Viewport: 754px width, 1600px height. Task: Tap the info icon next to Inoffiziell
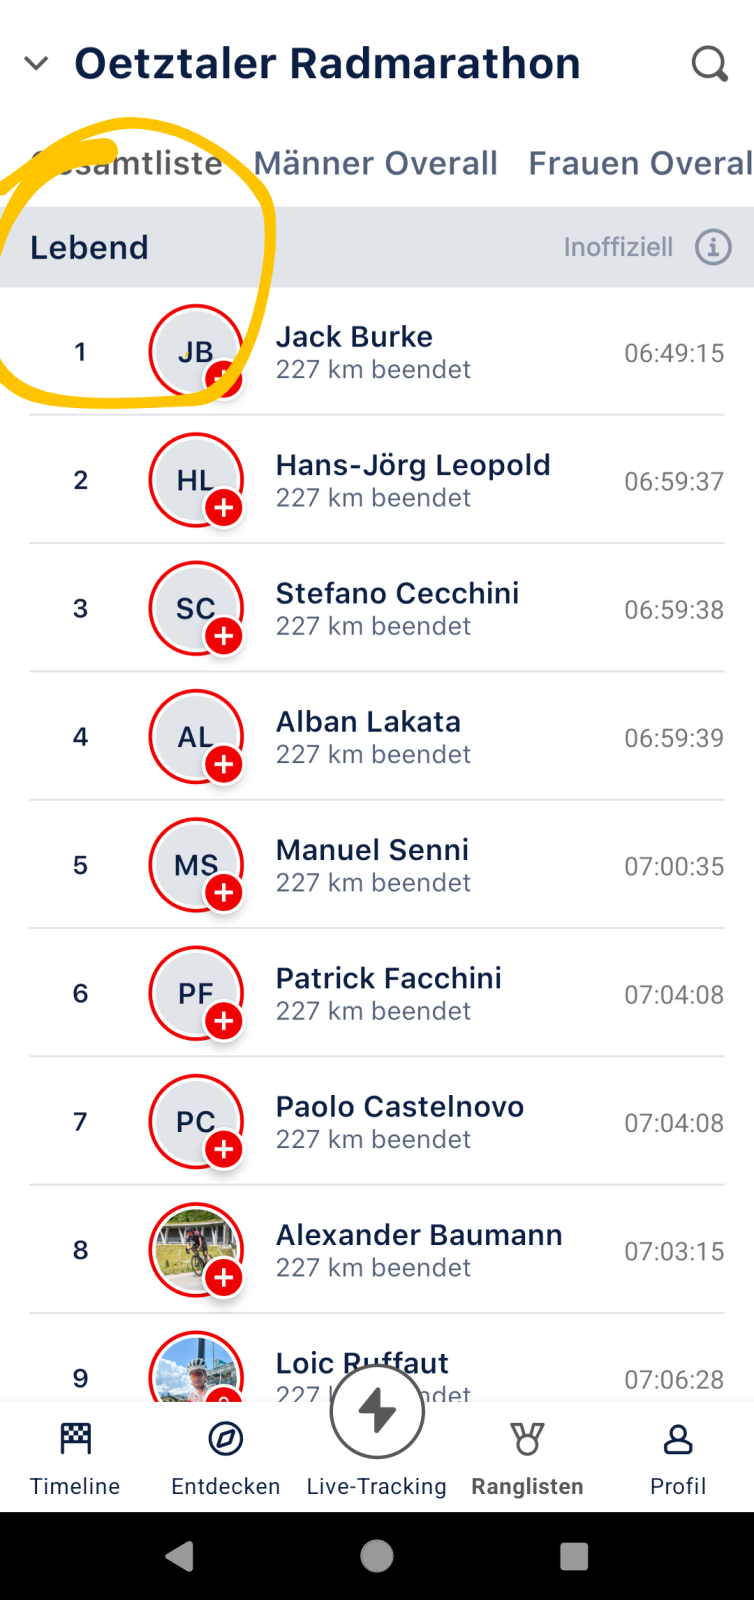click(x=713, y=247)
